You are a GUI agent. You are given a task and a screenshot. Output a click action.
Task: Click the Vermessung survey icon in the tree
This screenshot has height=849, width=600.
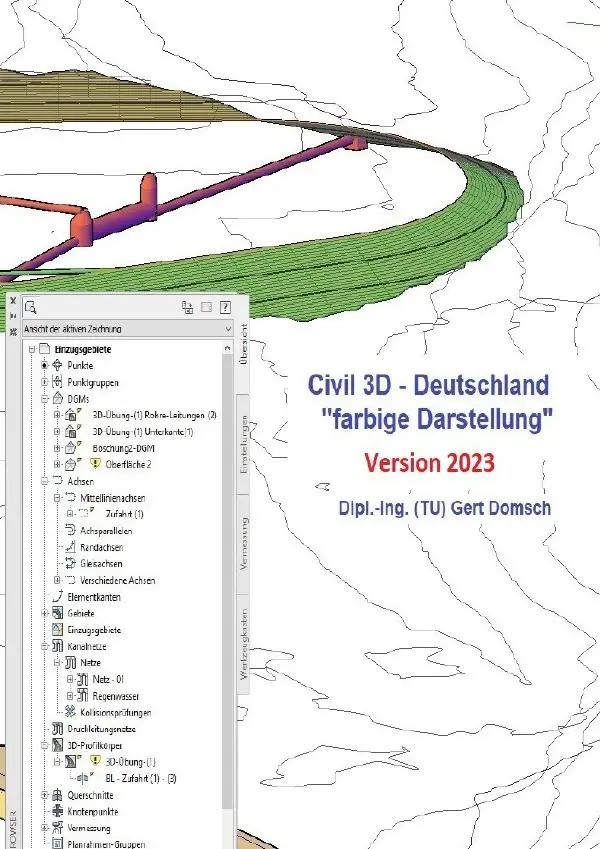57,827
